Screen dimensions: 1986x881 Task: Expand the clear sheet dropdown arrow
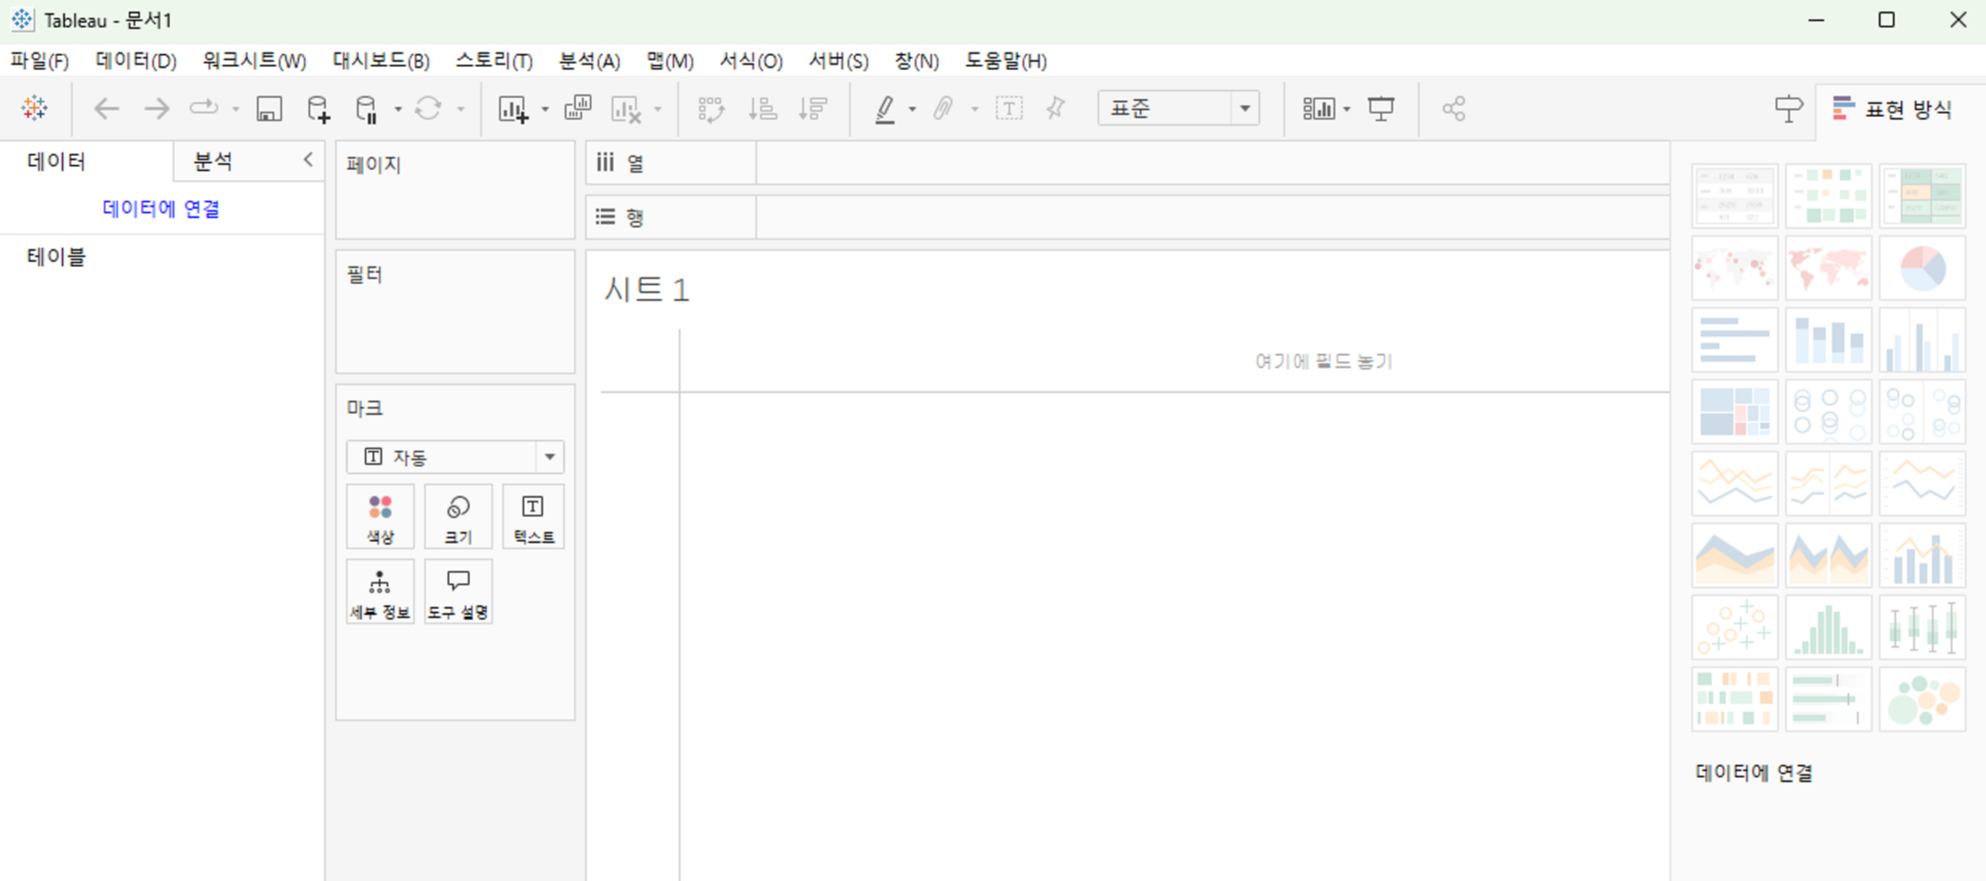coord(657,109)
